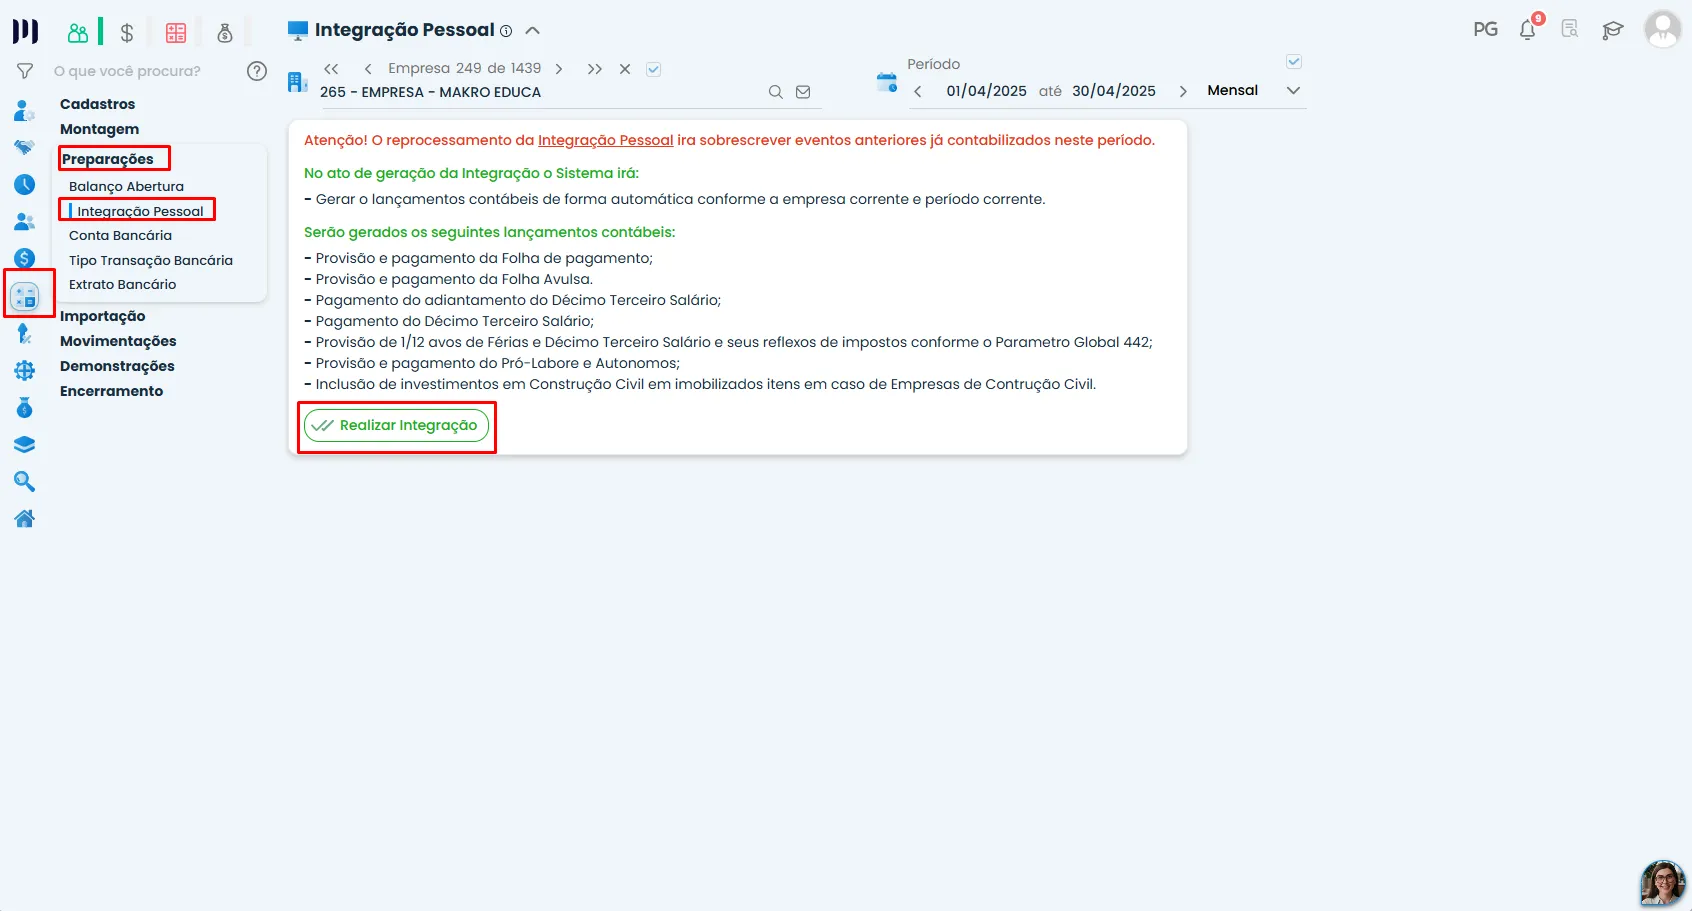The image size is (1692, 911).
Task: Expand the Movimentações menu
Action: [118, 341]
